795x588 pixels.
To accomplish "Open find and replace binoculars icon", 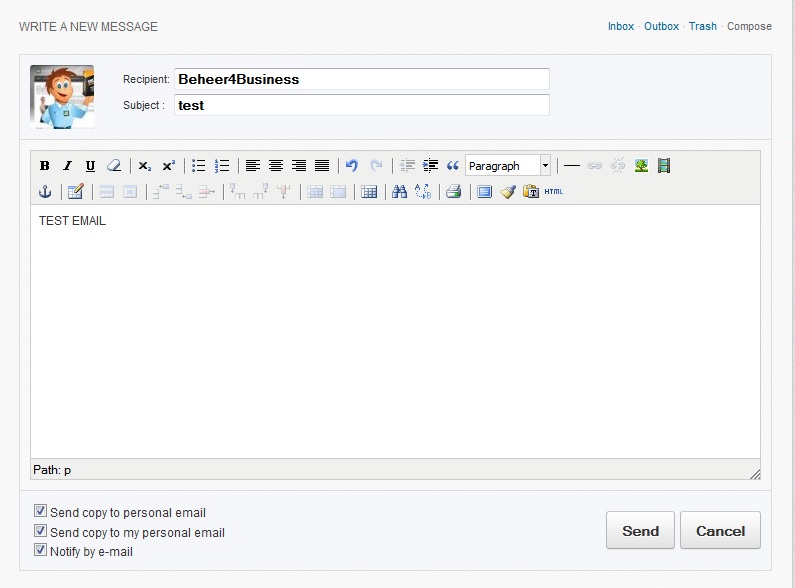I will point(399,192).
